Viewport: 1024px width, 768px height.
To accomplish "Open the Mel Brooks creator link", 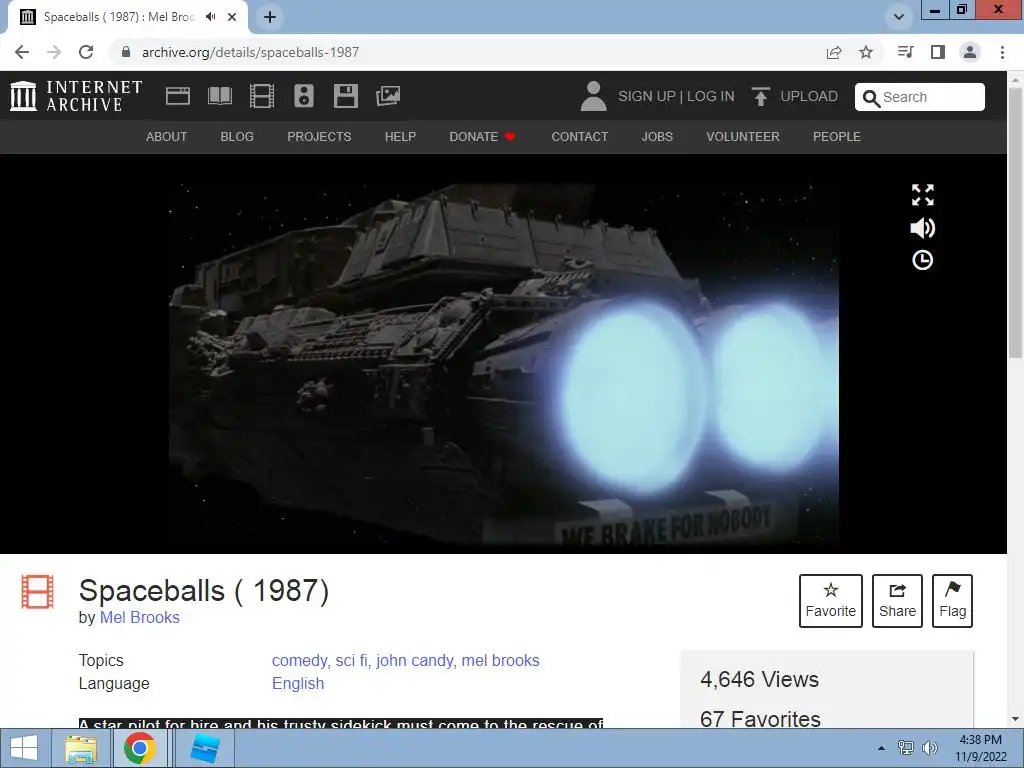I will point(140,618).
